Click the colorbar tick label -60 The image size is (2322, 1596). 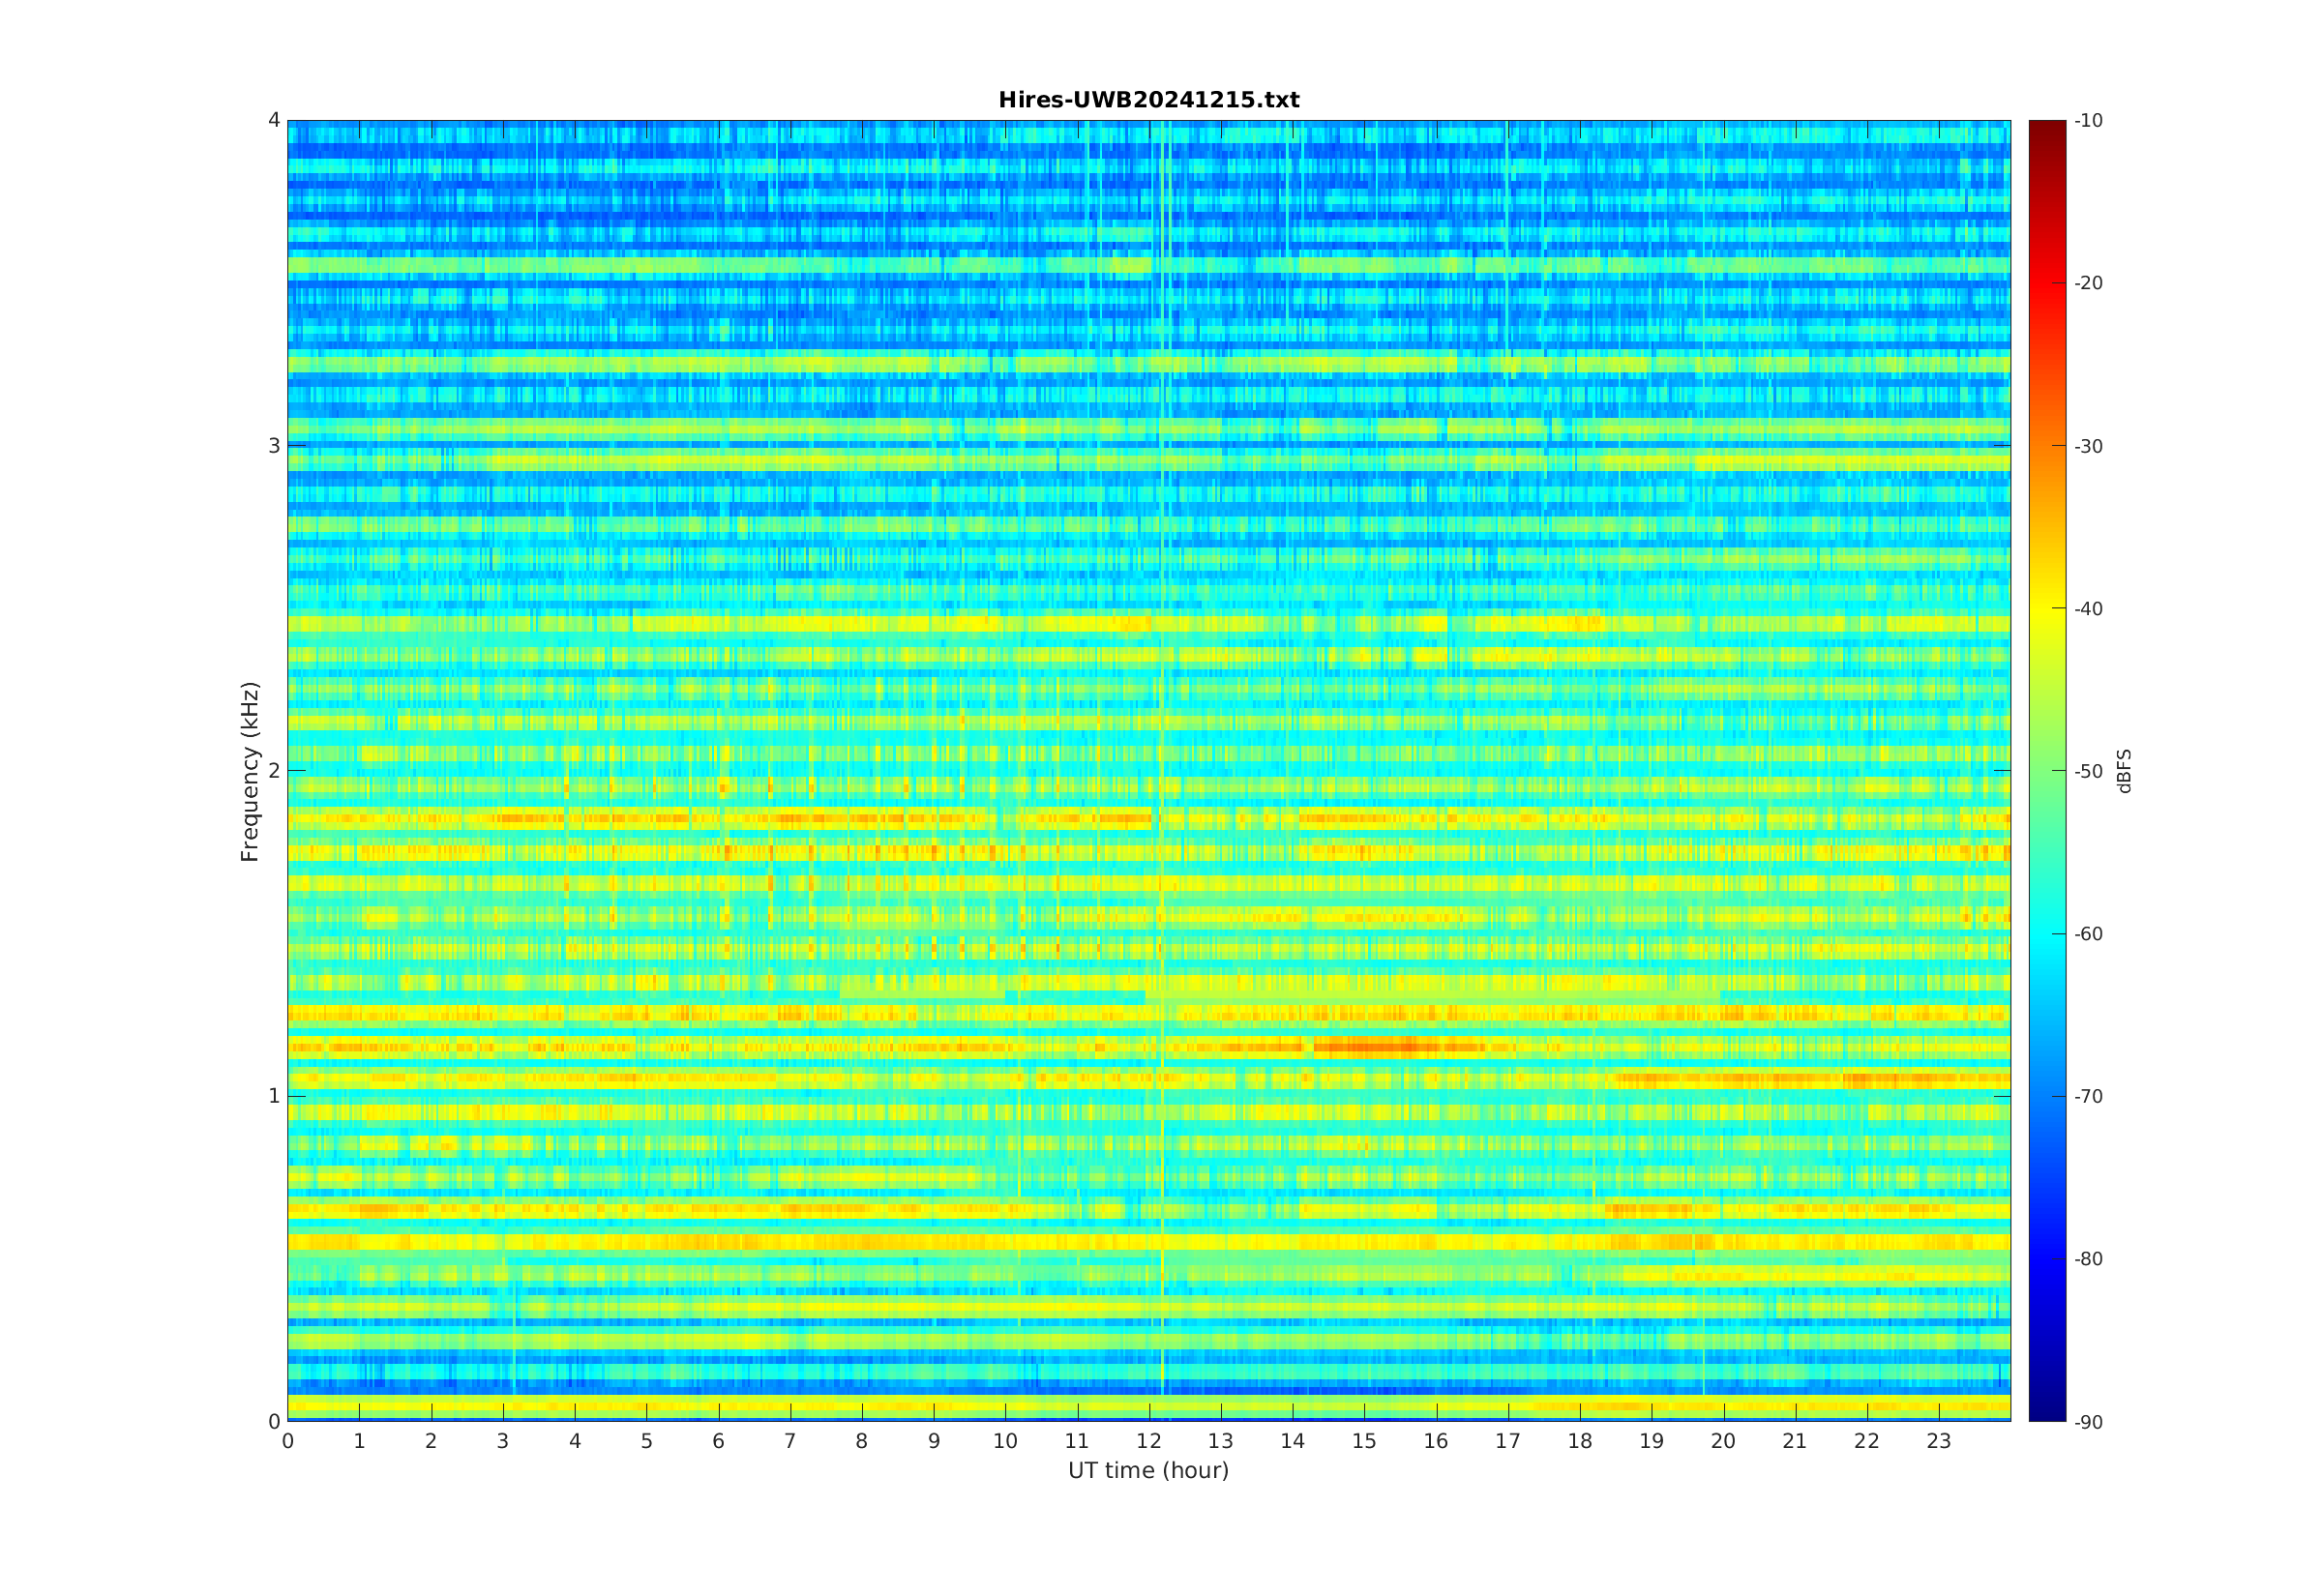point(2088,934)
